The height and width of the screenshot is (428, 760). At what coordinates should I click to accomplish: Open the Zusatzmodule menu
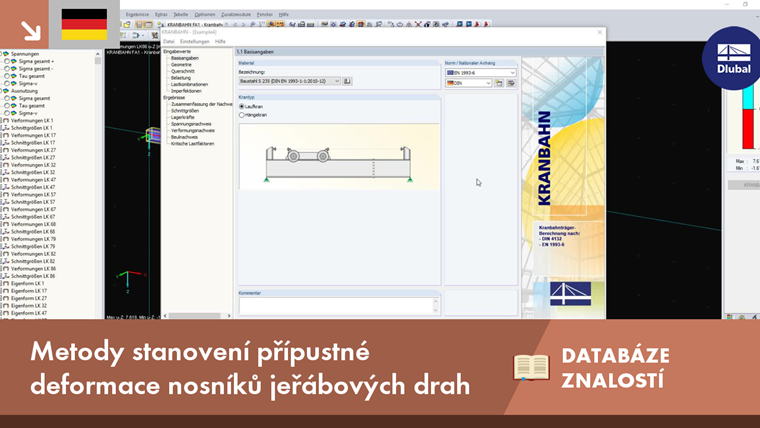236,15
